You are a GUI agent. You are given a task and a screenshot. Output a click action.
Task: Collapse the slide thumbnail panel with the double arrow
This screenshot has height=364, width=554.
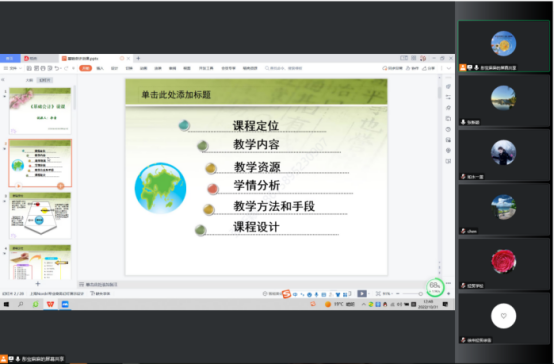[x=3, y=80]
